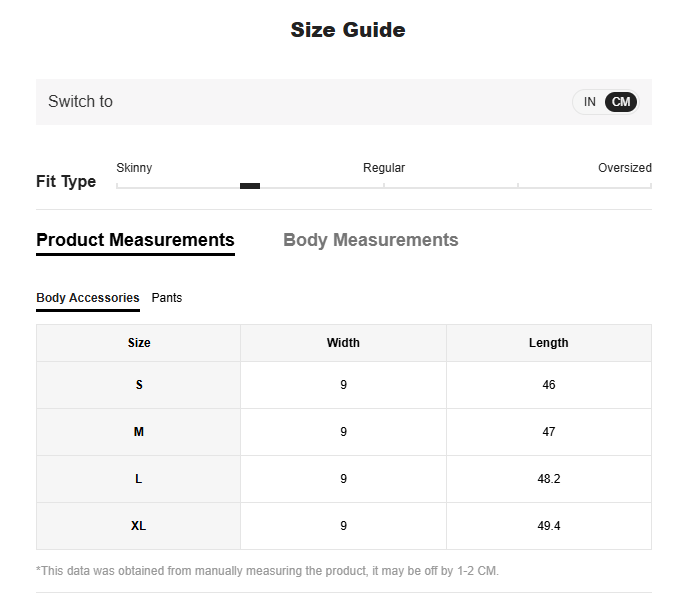Select the CM unit option
Viewport: 675px width, 605px height.
pos(621,102)
